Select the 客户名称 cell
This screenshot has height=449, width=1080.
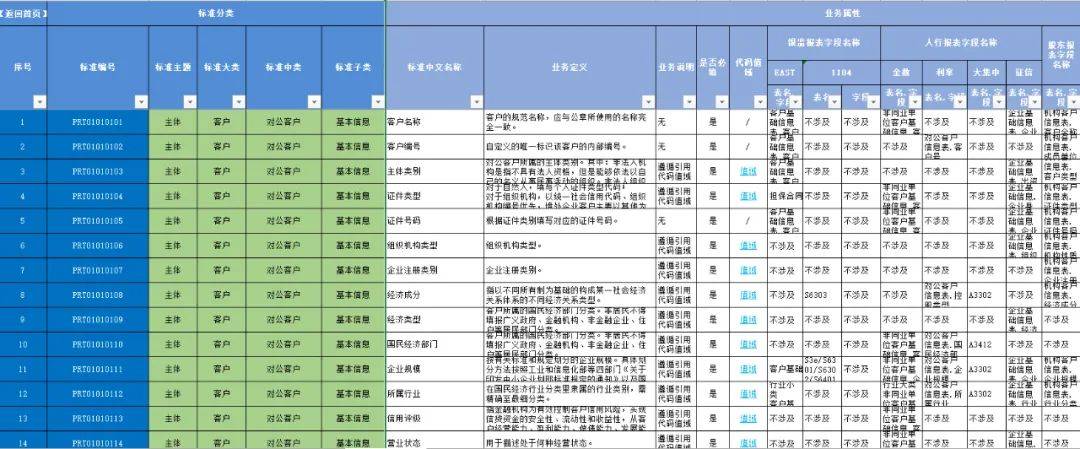(x=435, y=122)
